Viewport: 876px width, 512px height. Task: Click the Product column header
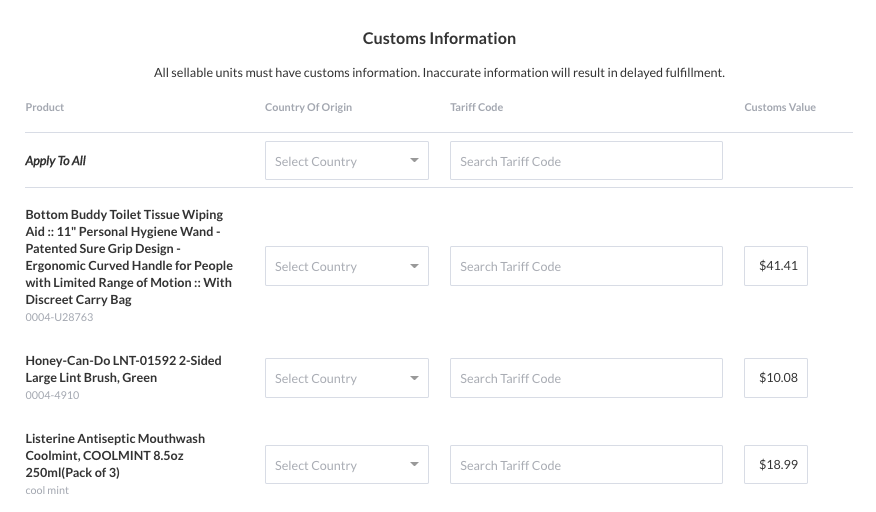pyautogui.click(x=45, y=107)
